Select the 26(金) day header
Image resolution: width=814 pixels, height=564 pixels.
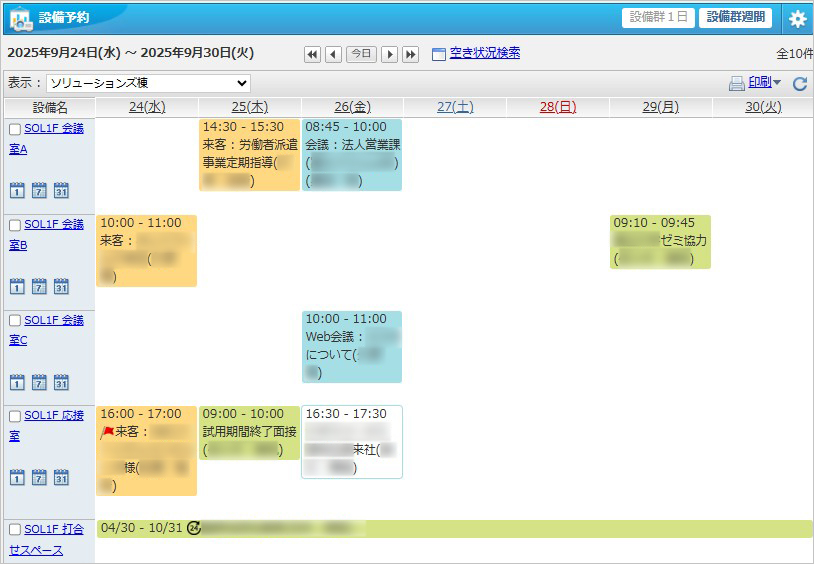(x=352, y=107)
